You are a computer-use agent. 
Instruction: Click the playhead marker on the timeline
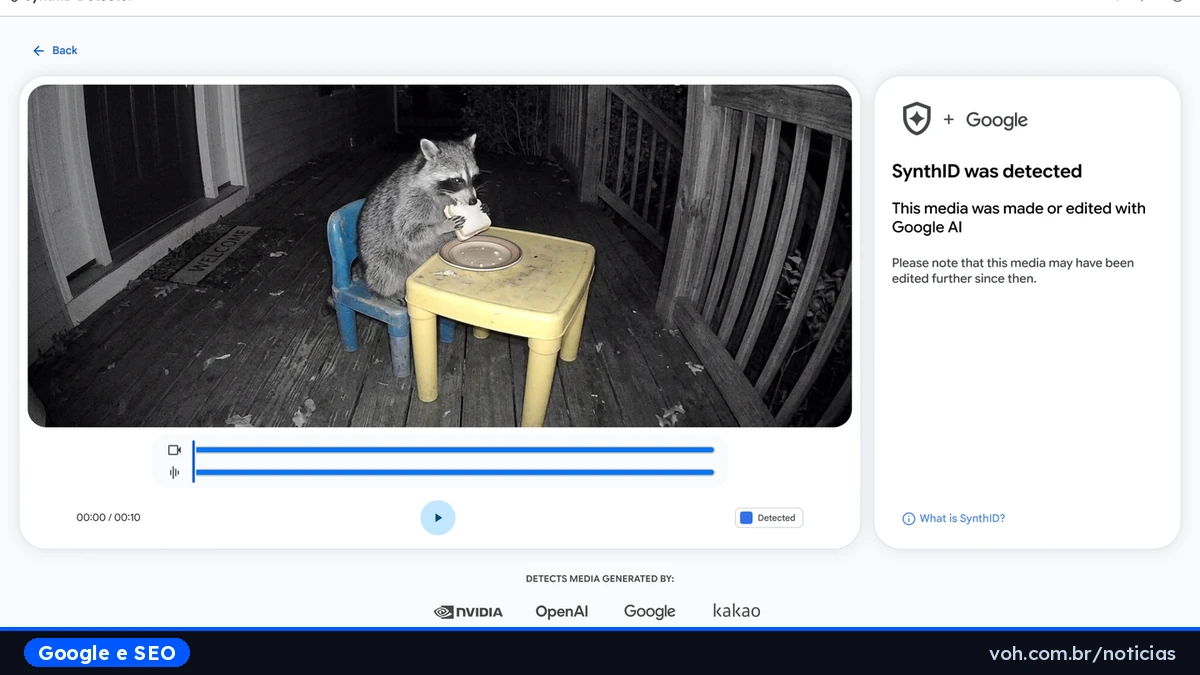coord(193,462)
